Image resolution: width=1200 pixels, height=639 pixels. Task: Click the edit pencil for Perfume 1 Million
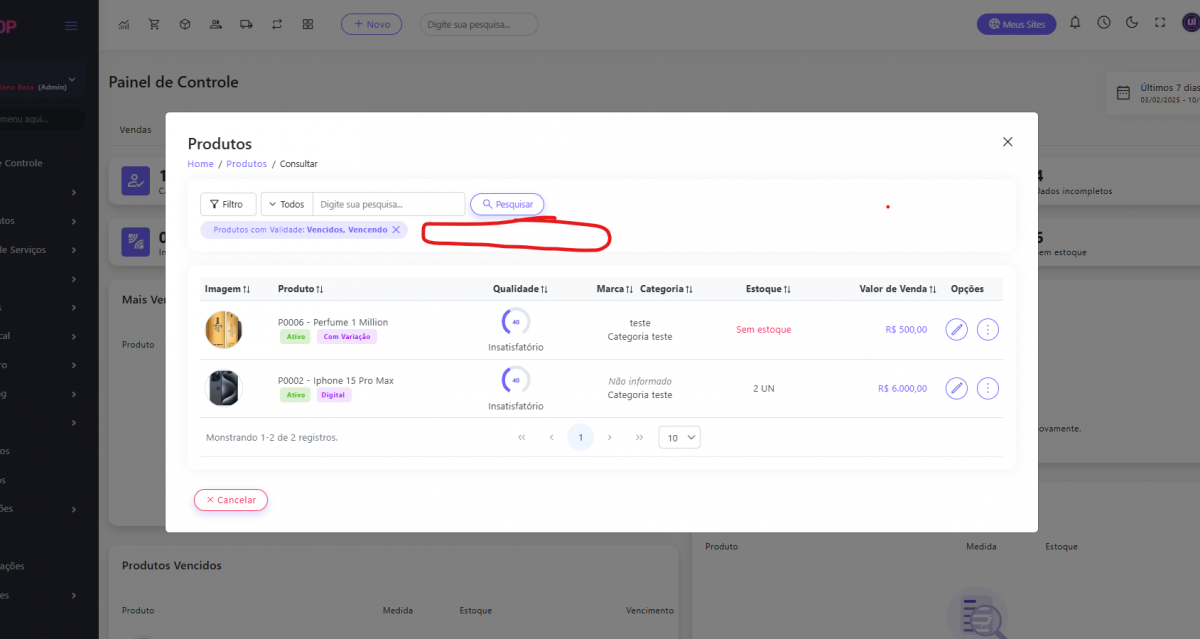point(956,329)
